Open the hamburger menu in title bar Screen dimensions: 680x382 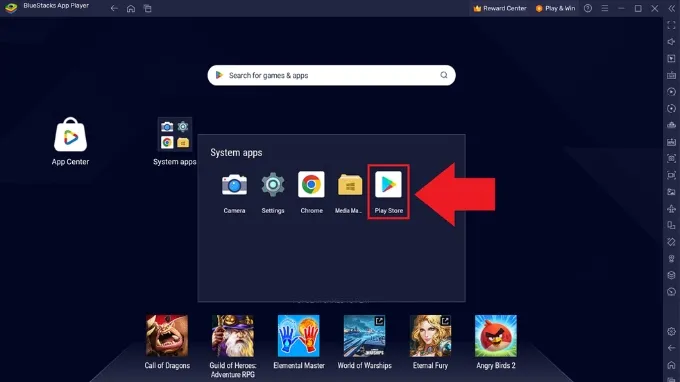[605, 8]
